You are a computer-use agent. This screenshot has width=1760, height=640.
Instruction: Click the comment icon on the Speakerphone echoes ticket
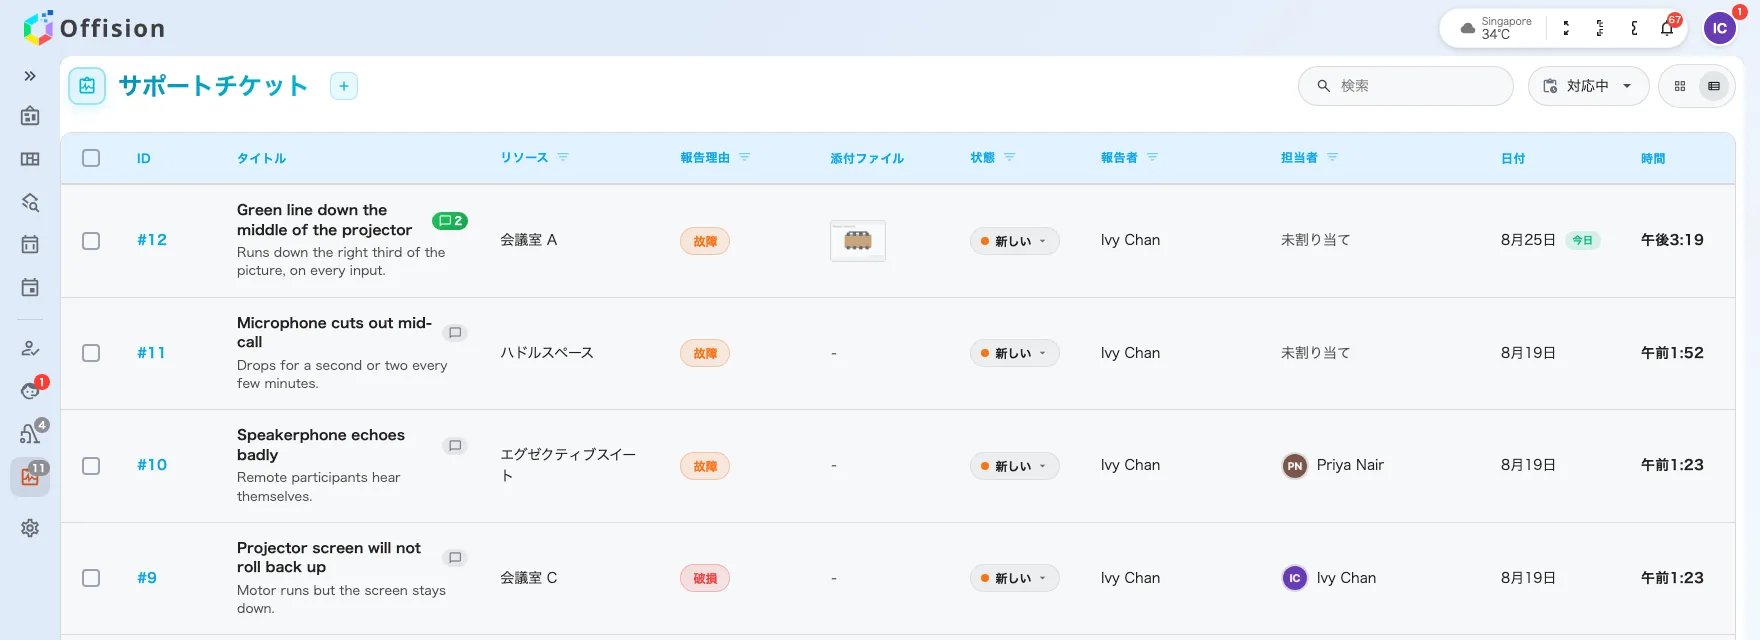click(x=455, y=446)
